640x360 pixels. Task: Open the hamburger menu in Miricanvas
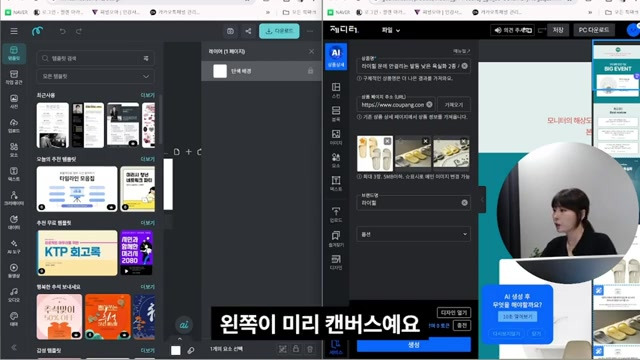tap(14, 31)
